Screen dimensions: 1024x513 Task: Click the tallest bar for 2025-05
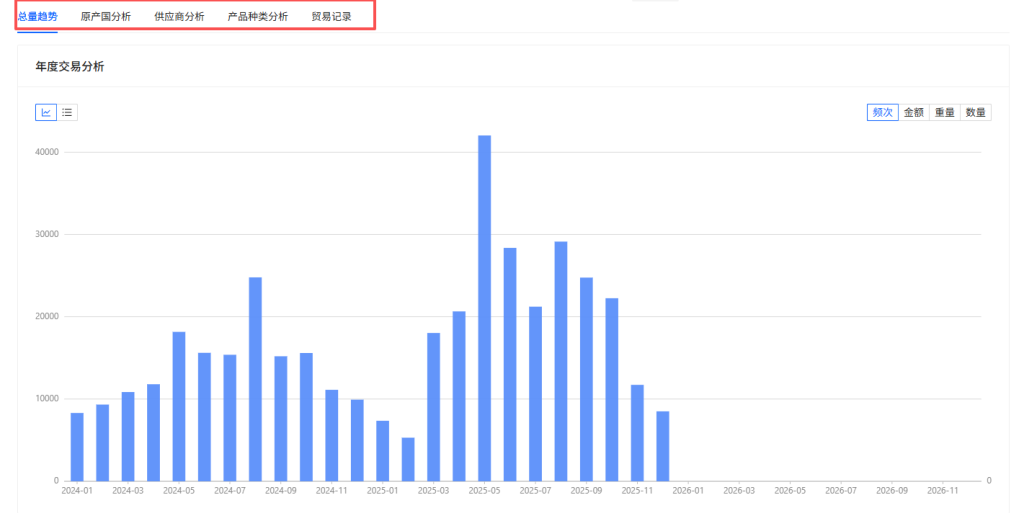tap(485, 308)
